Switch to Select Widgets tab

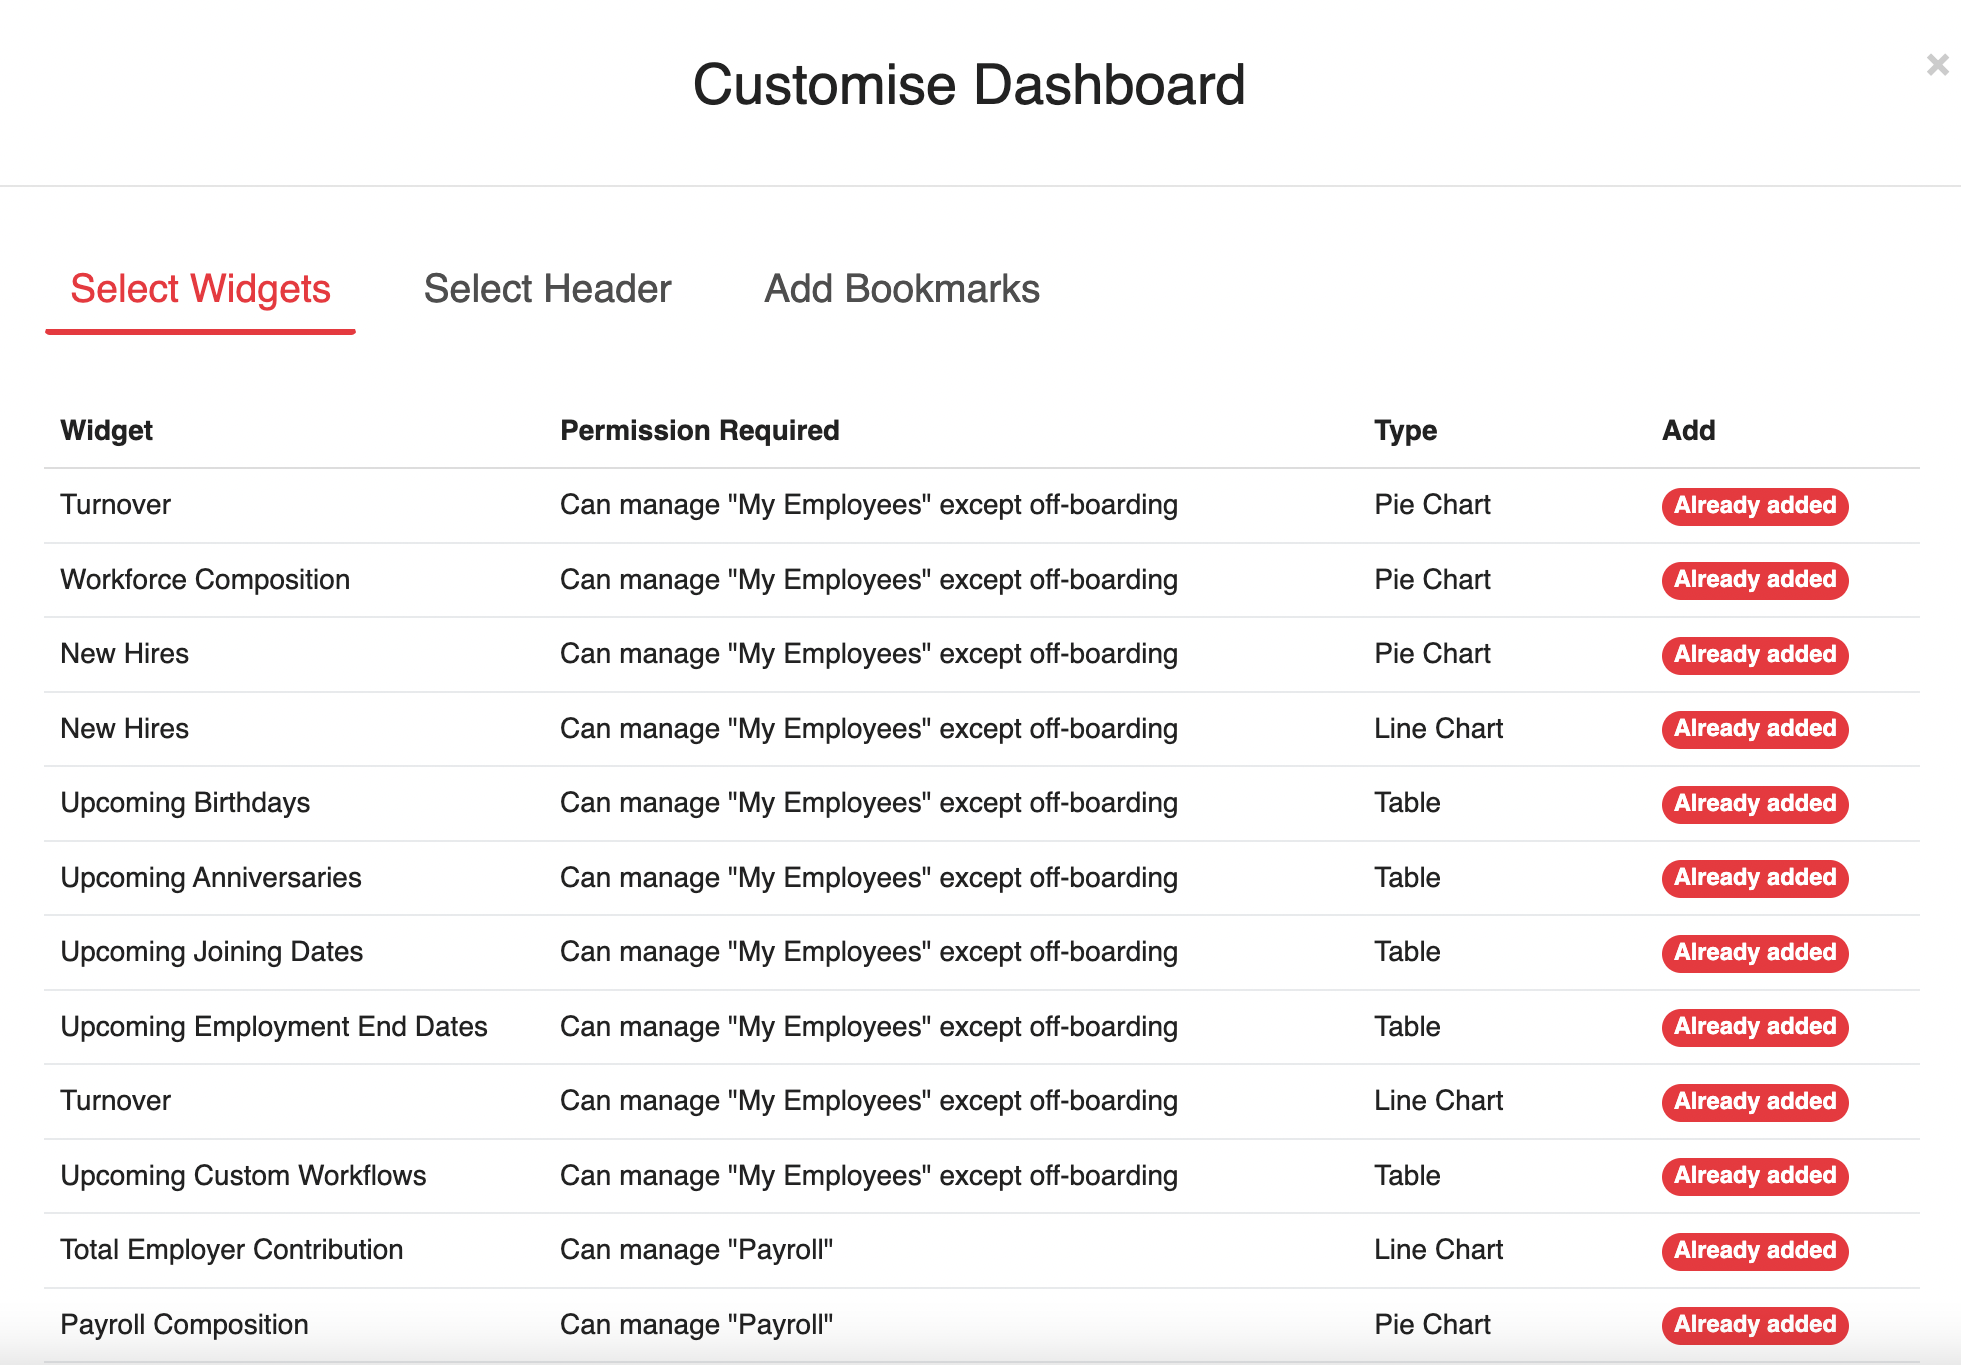(x=200, y=289)
